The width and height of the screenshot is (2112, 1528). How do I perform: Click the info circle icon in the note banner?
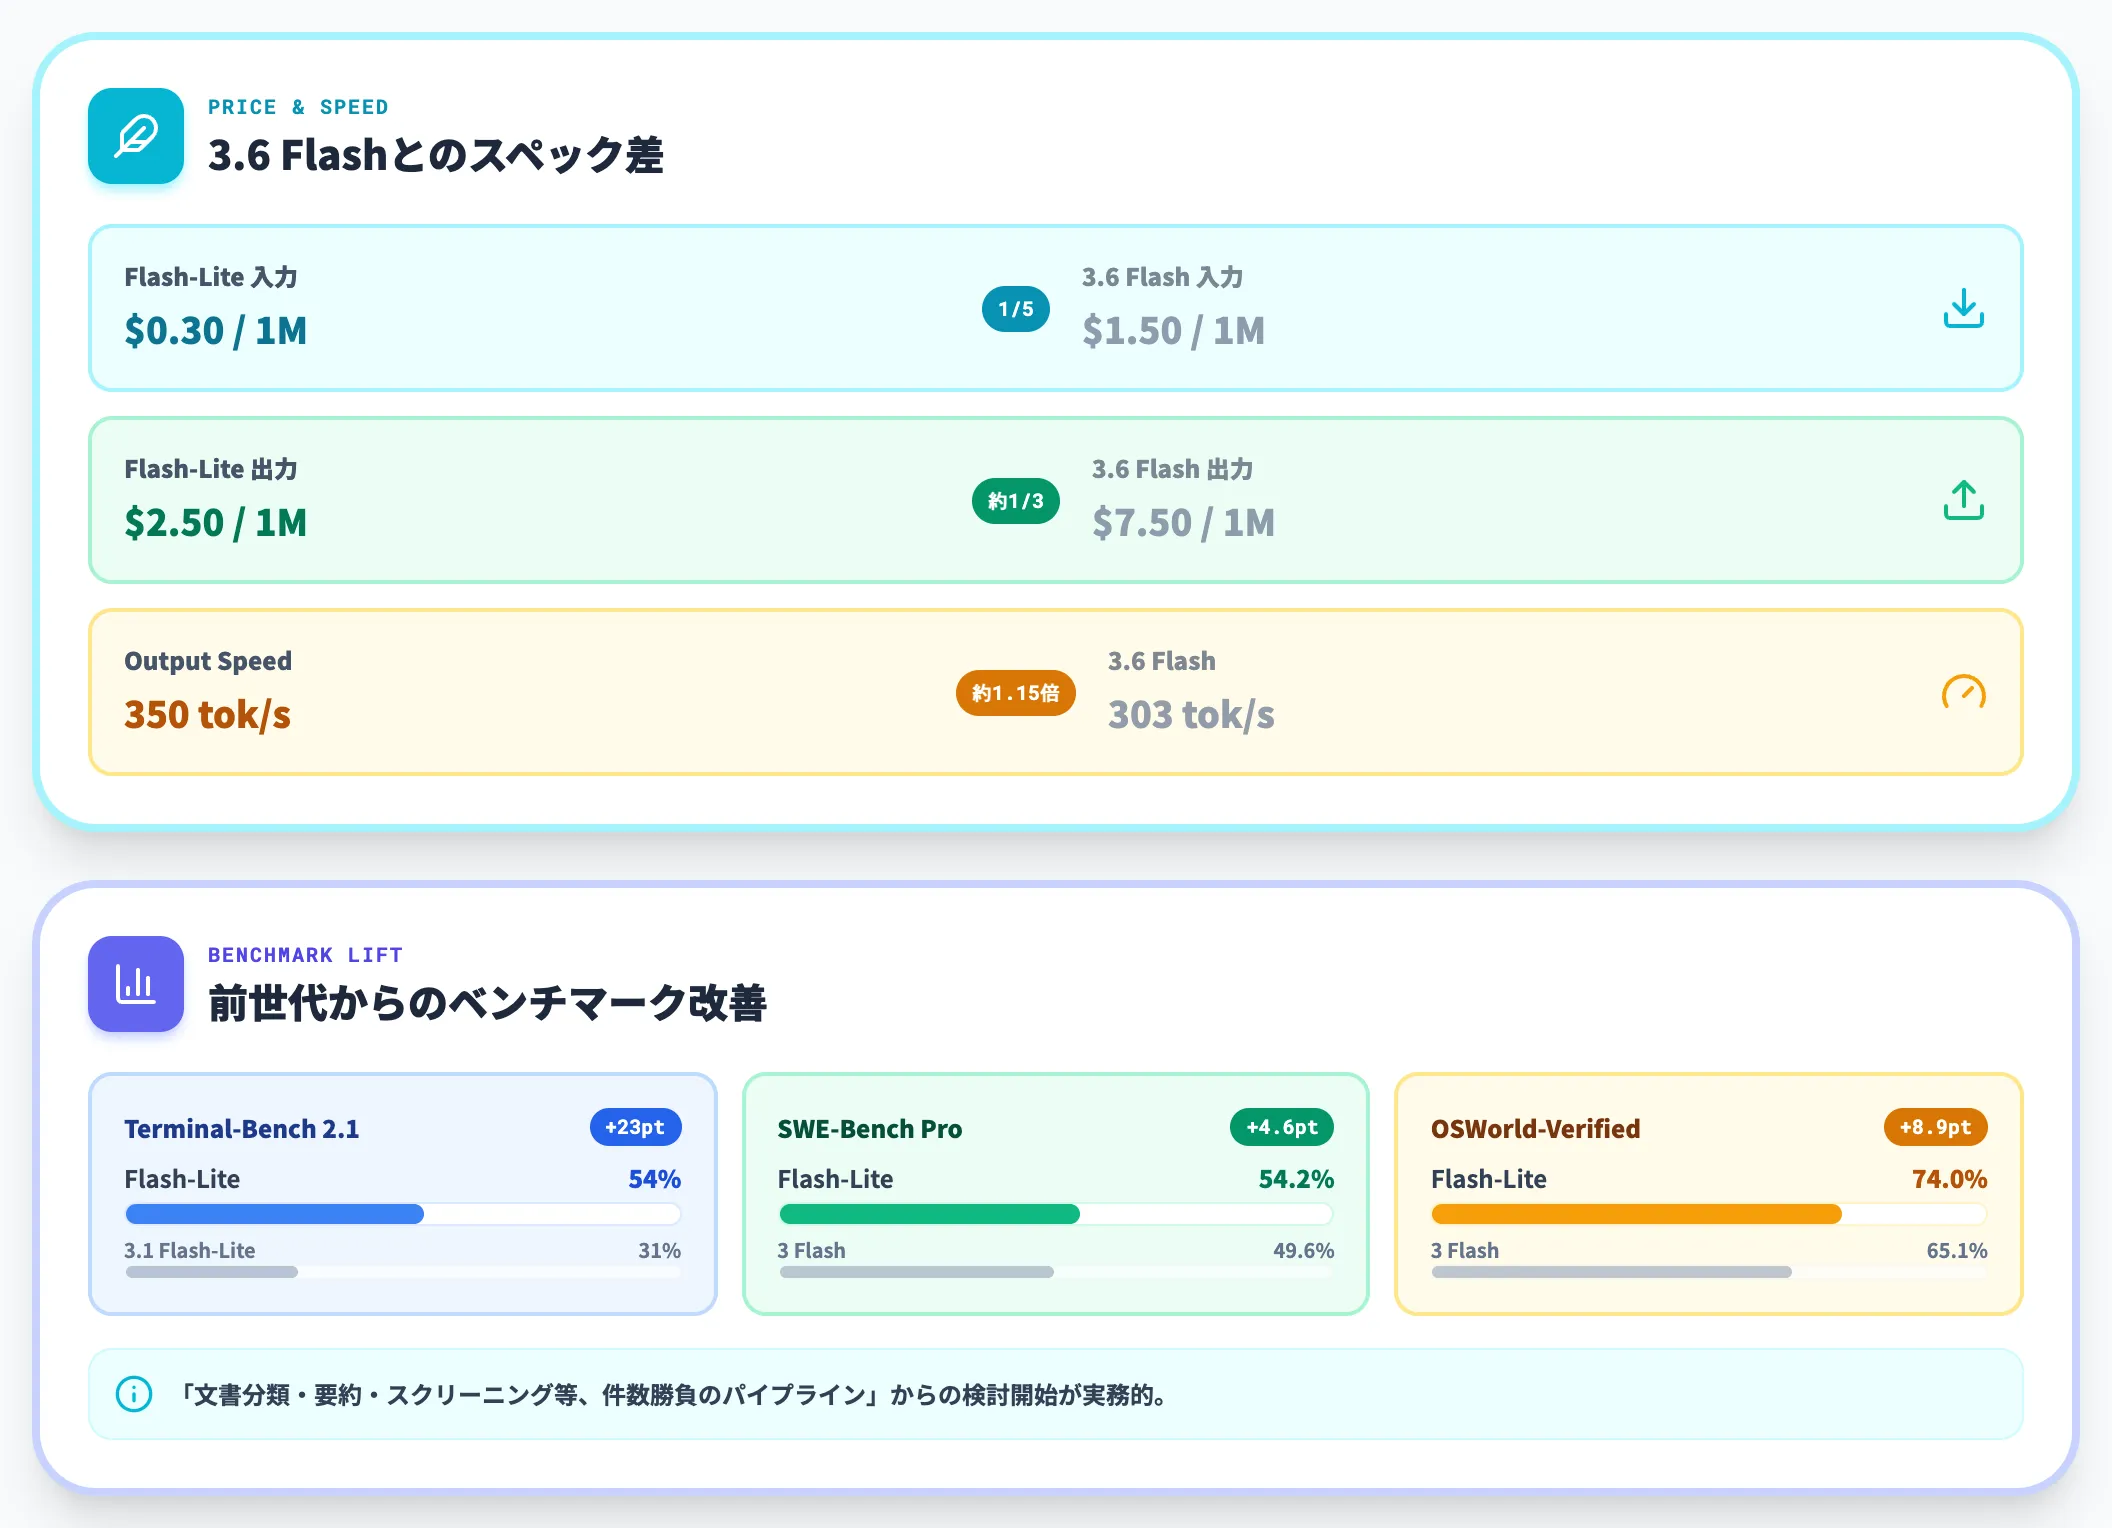coord(134,1394)
